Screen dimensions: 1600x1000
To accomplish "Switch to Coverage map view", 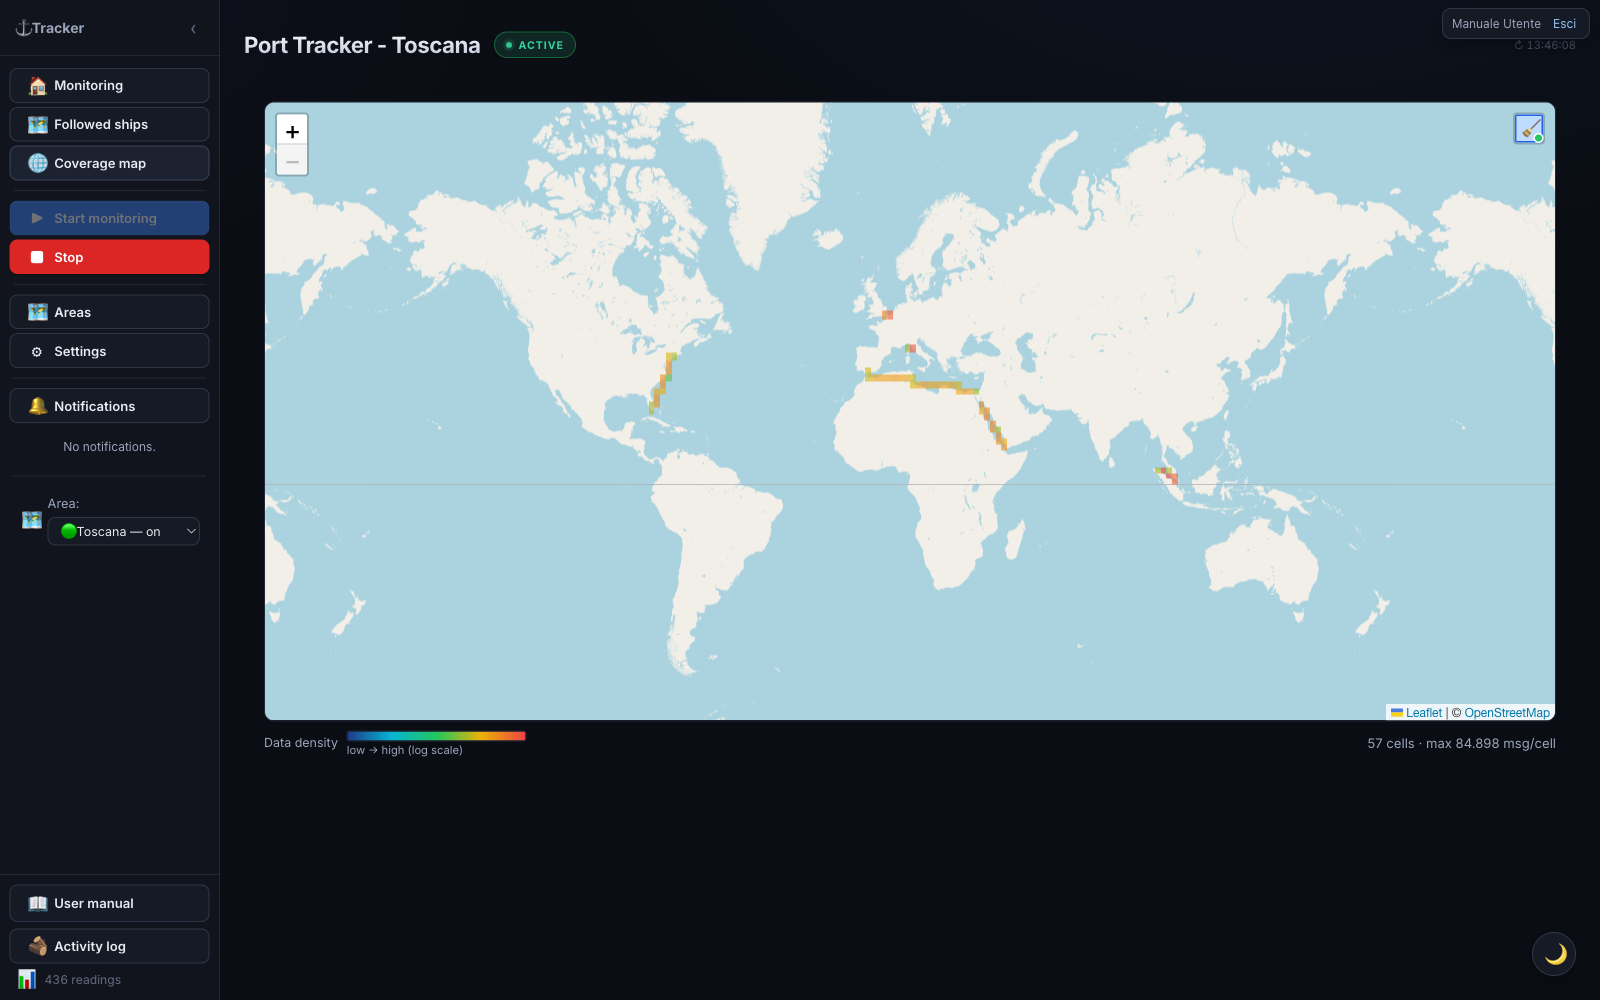I will click(109, 164).
